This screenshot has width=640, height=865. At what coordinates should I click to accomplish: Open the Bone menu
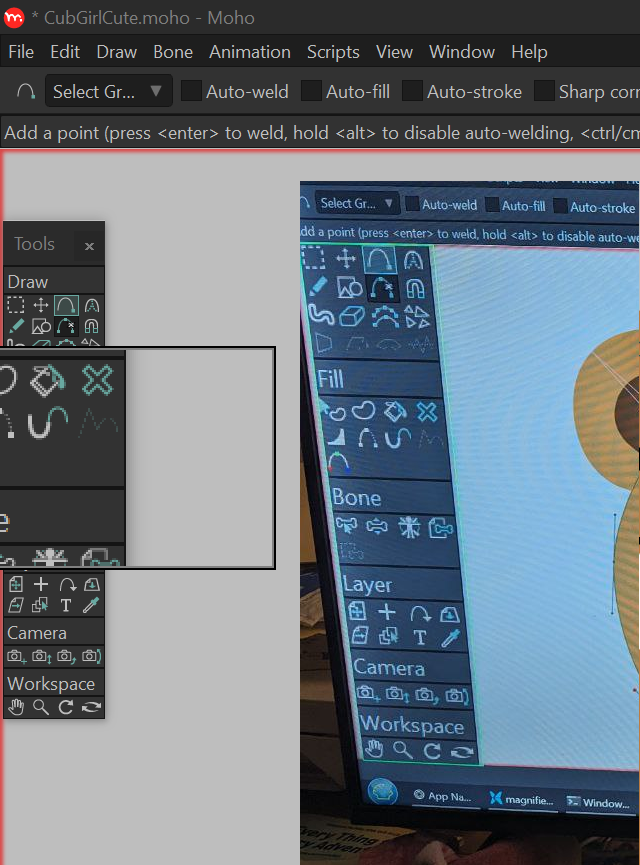[173, 52]
